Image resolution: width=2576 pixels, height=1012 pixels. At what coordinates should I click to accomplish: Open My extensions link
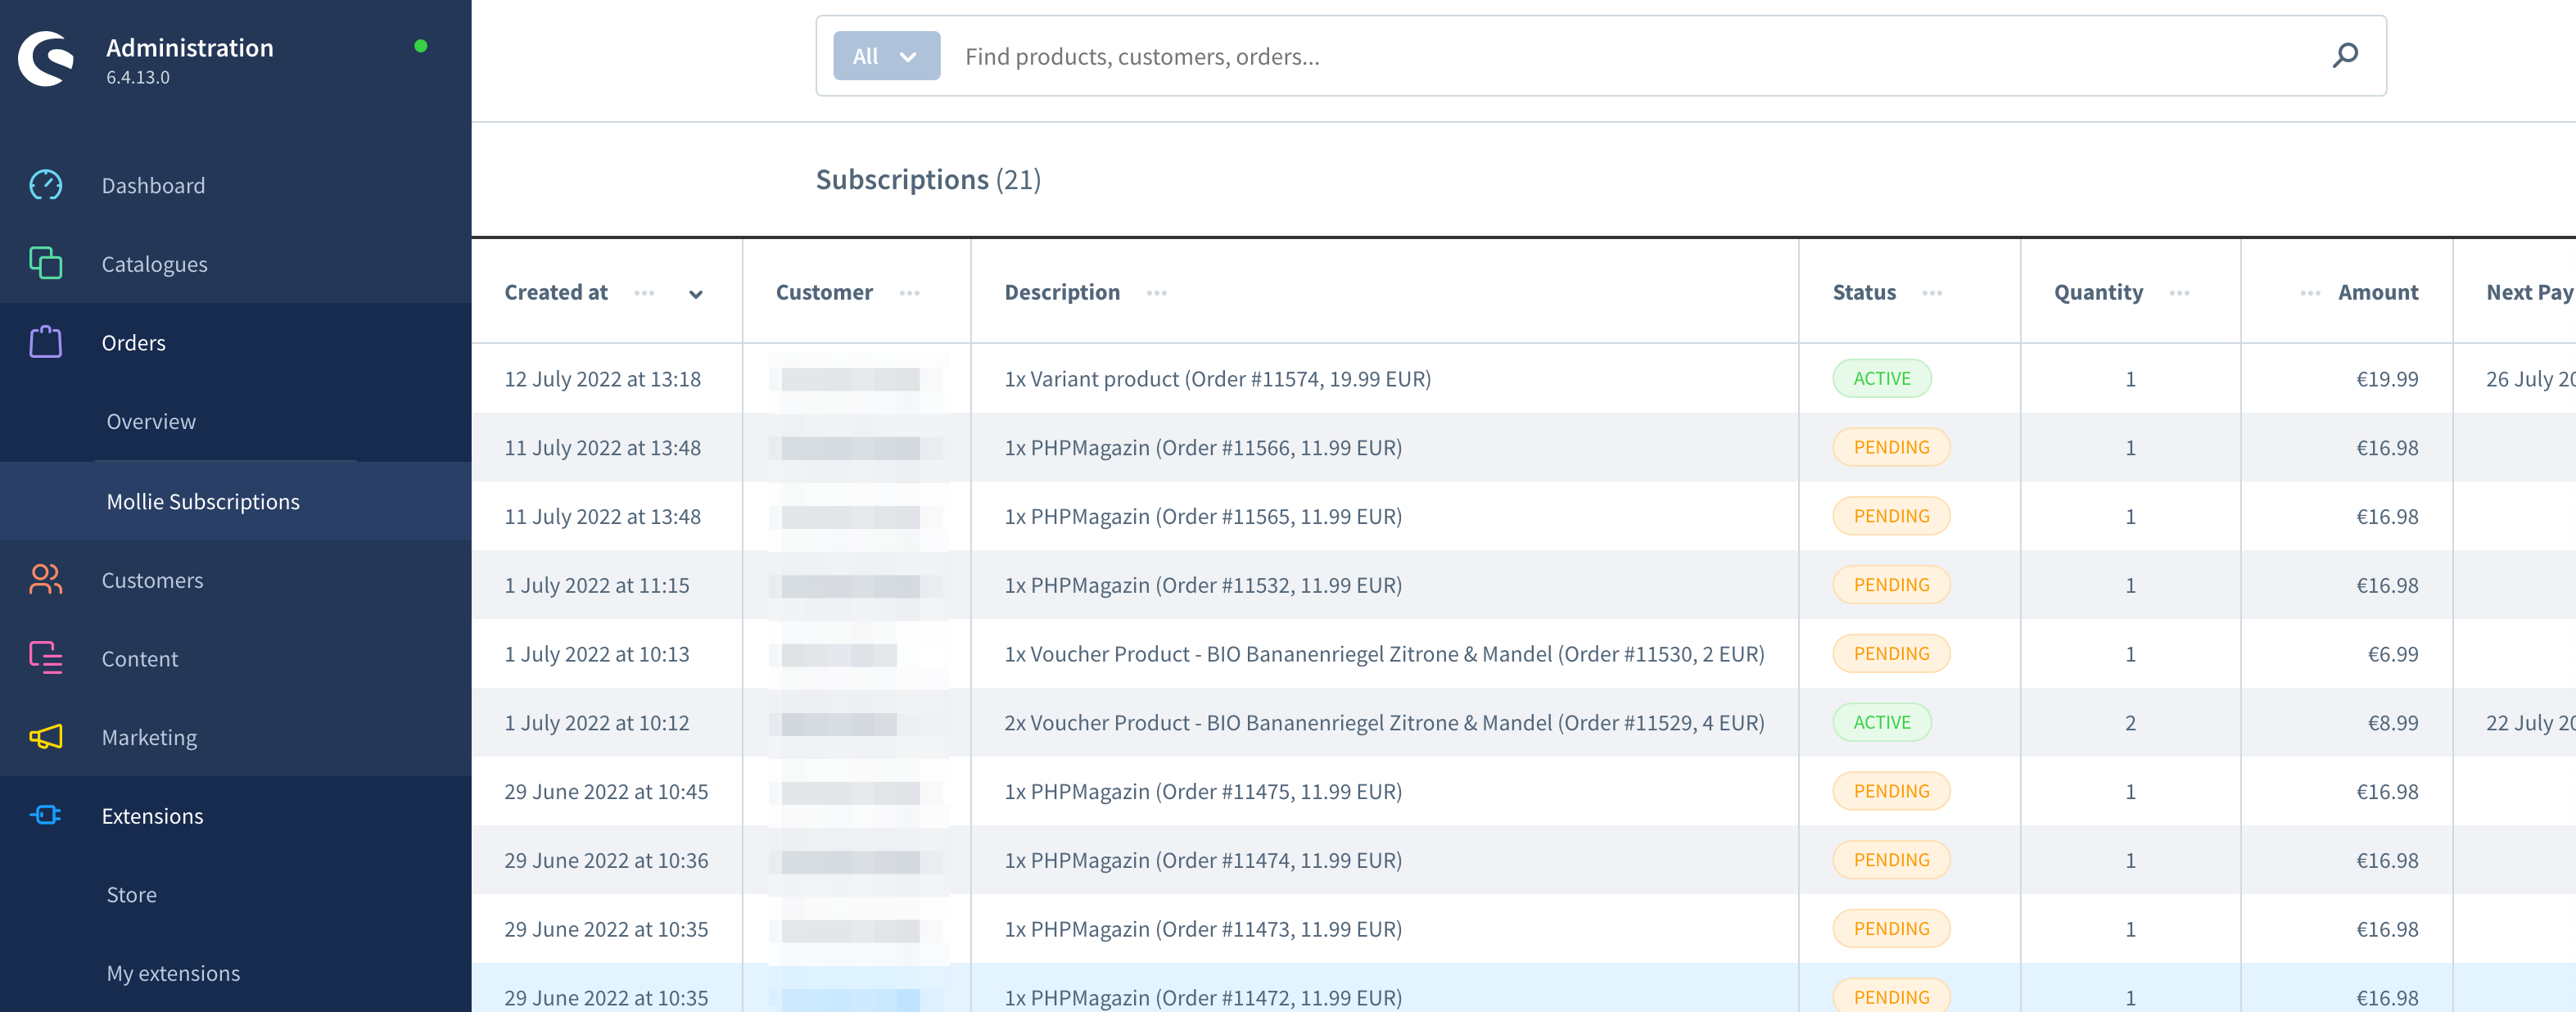pyautogui.click(x=173, y=973)
